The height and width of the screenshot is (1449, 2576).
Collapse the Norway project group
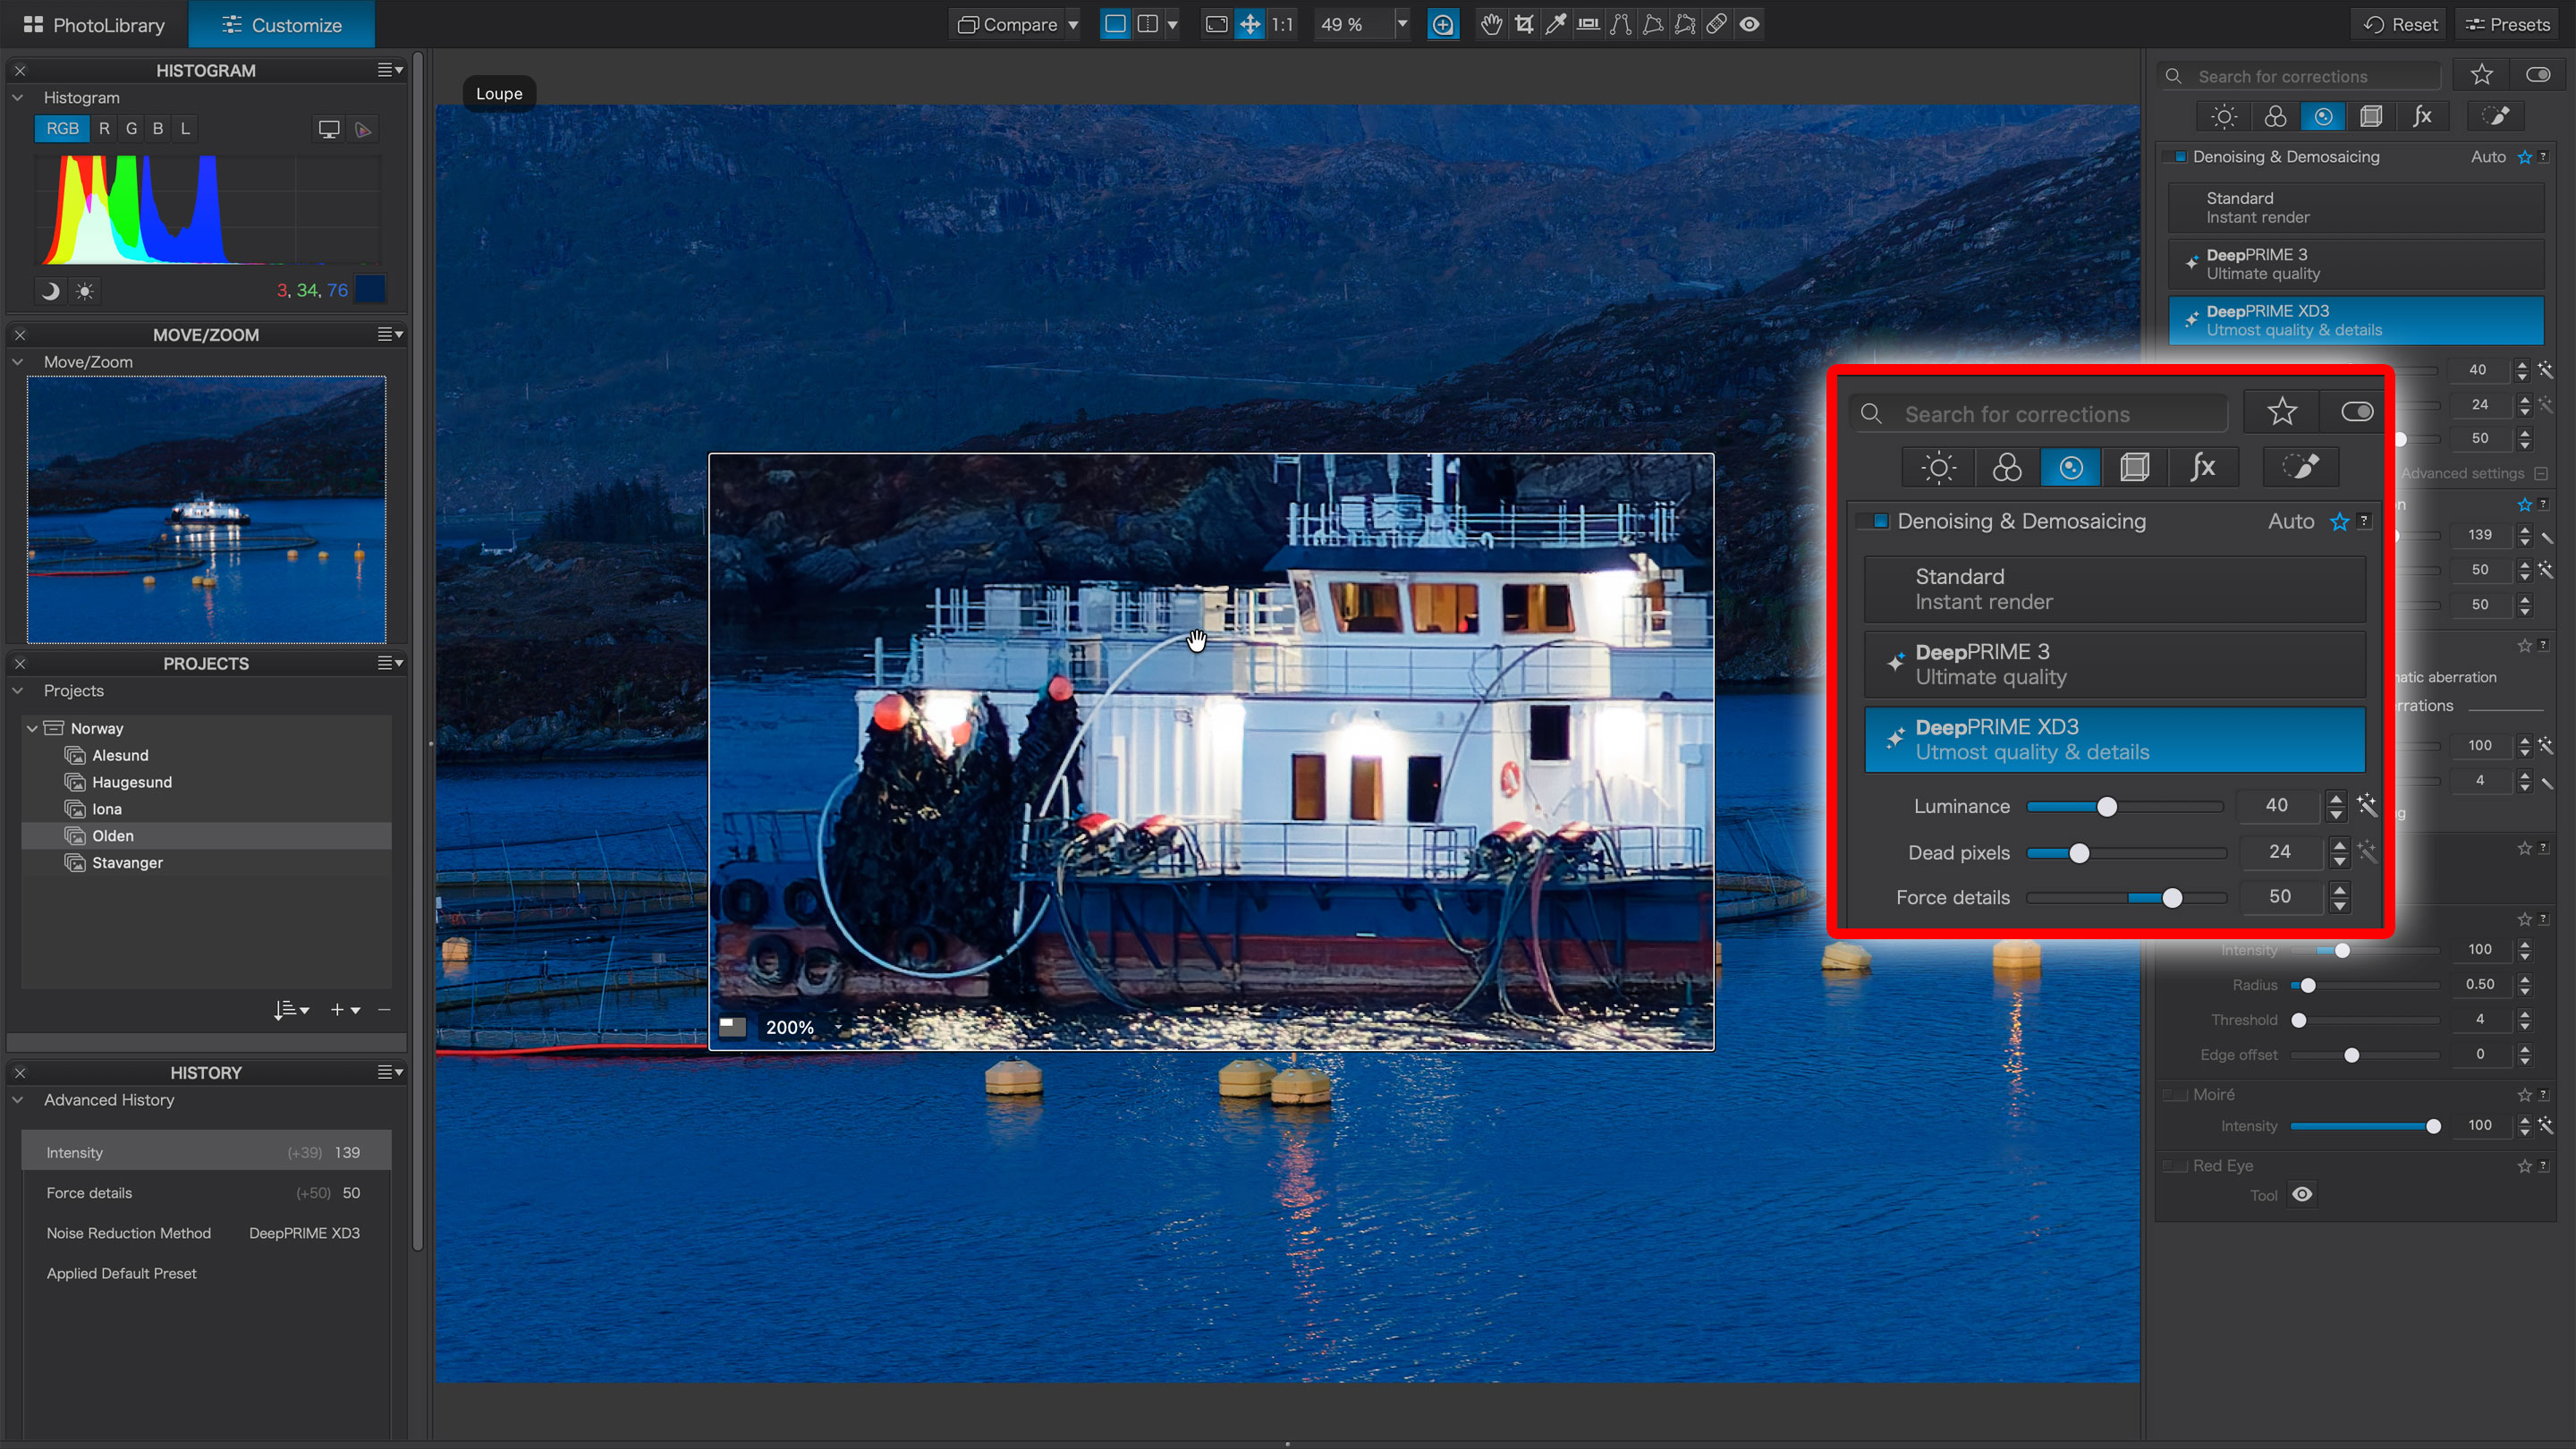click(x=32, y=728)
